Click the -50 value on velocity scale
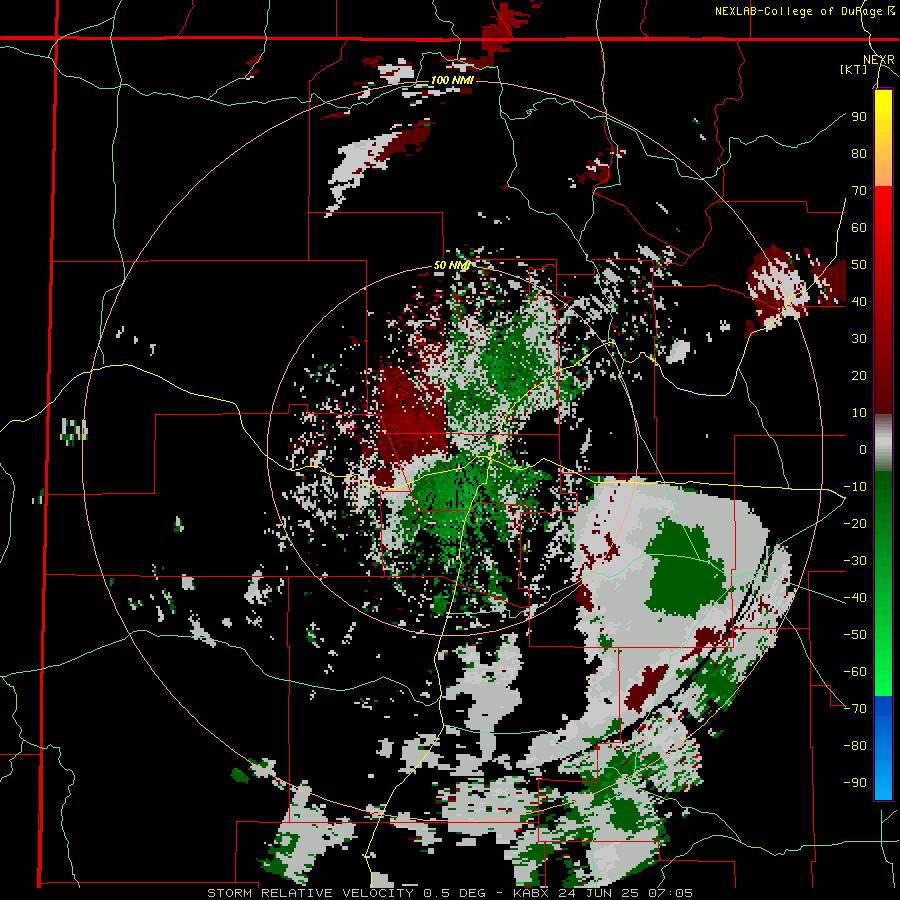 click(855, 634)
